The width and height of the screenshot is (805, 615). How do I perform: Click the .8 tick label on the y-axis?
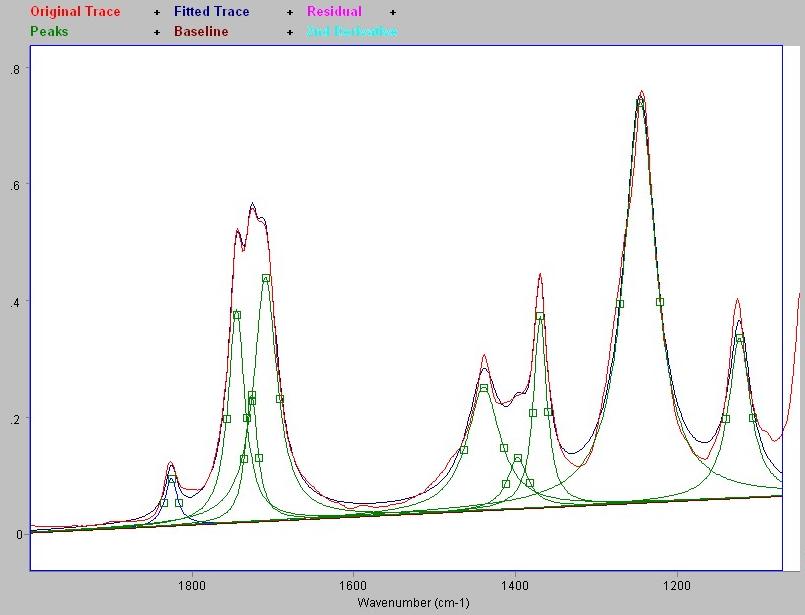click(14, 69)
